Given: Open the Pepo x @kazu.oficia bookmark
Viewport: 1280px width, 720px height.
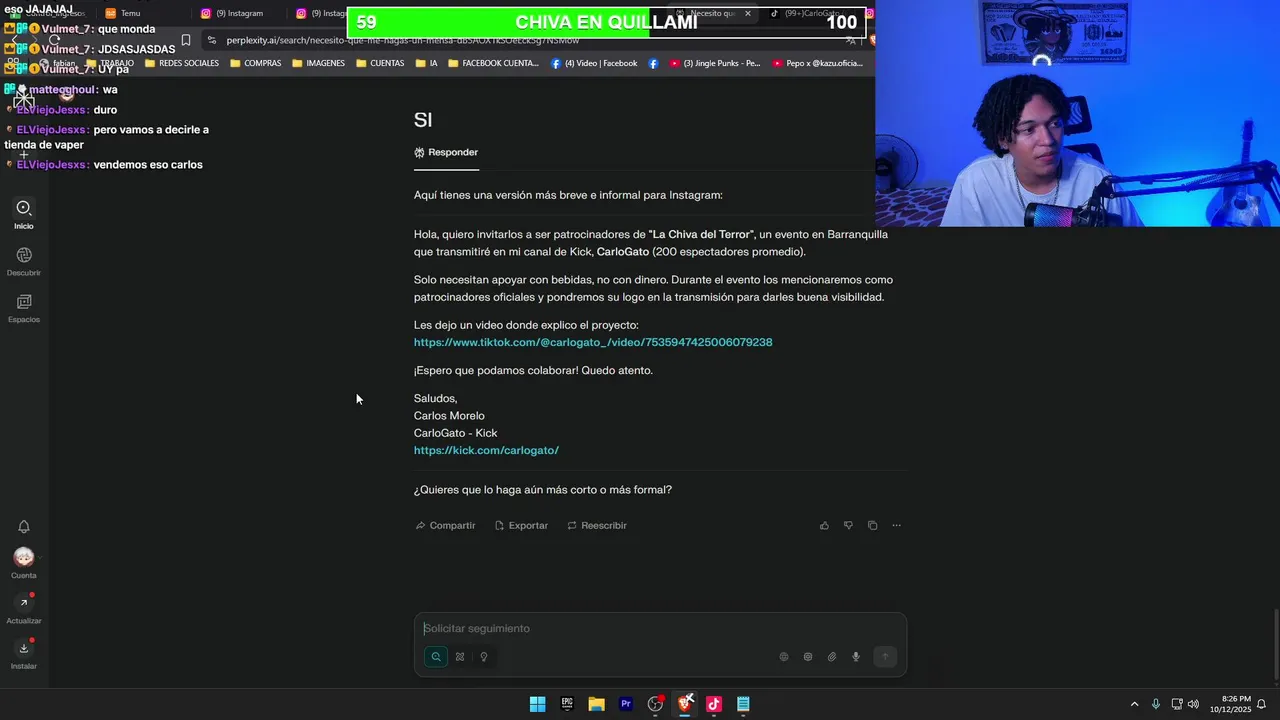Looking at the screenshot, I should point(816,64).
